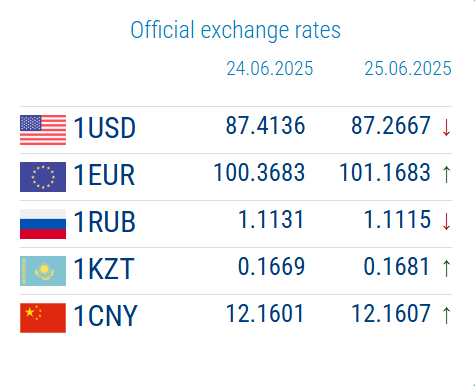
Task: Click the Kazakhstan flag icon
Action: (x=43, y=271)
